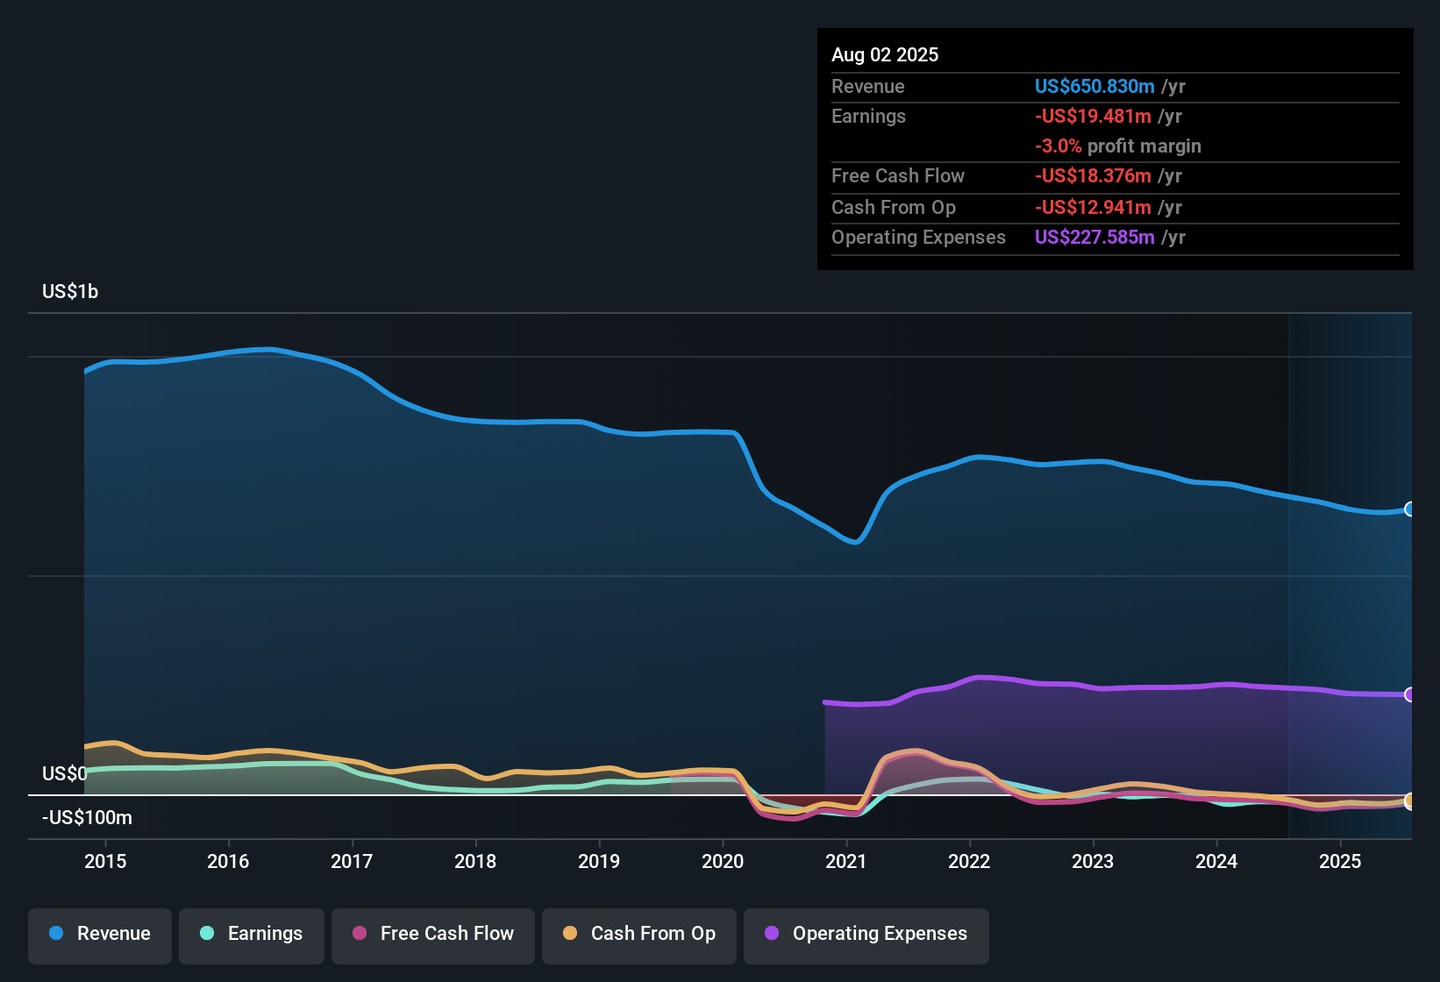Click the orange Cash From Op legend dot
The height and width of the screenshot is (982, 1440).
570,934
